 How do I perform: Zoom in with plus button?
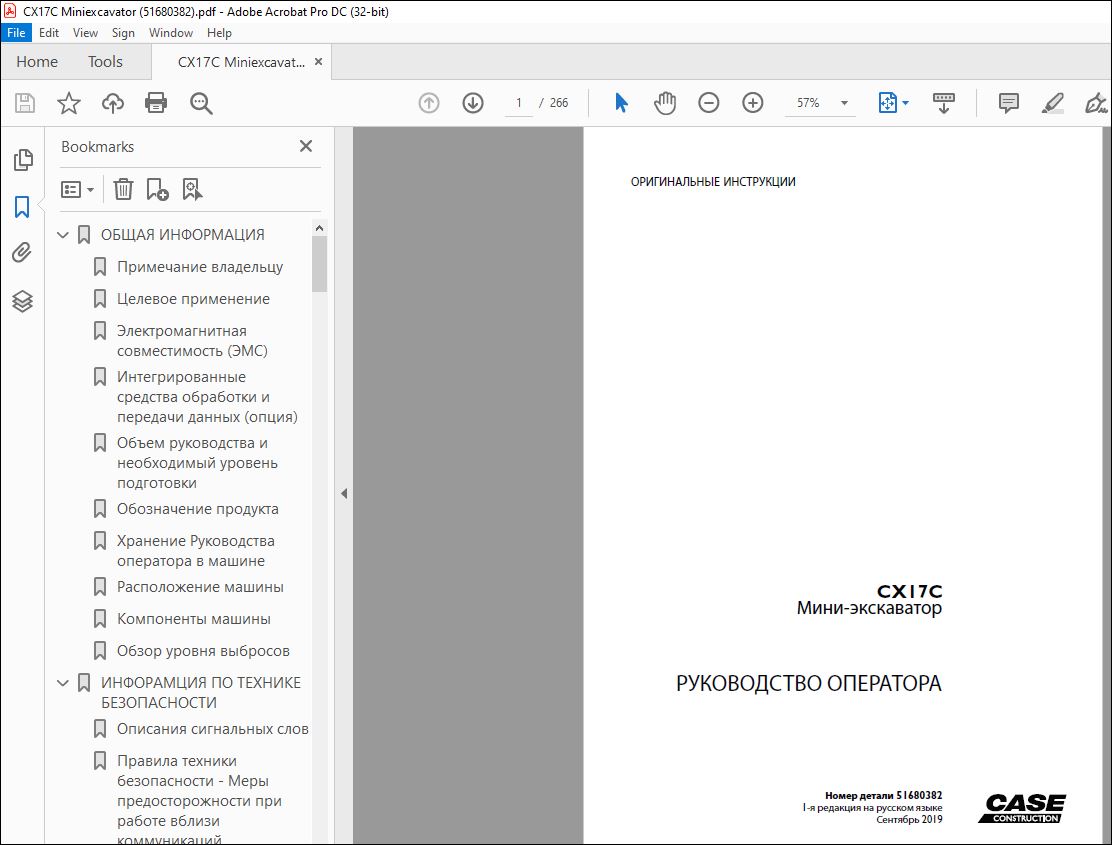click(752, 103)
